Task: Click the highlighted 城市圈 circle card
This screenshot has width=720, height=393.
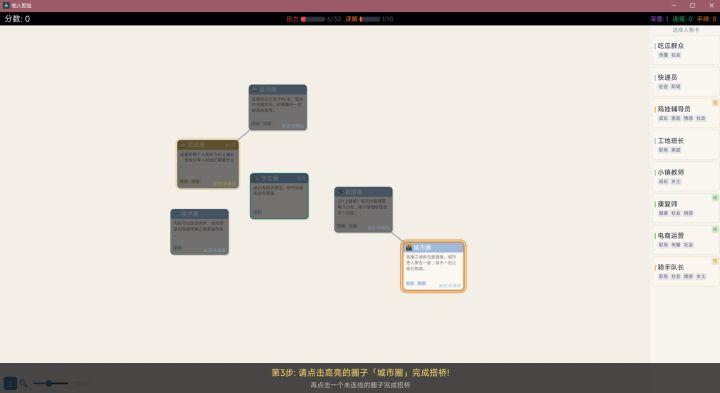Action: (433, 266)
